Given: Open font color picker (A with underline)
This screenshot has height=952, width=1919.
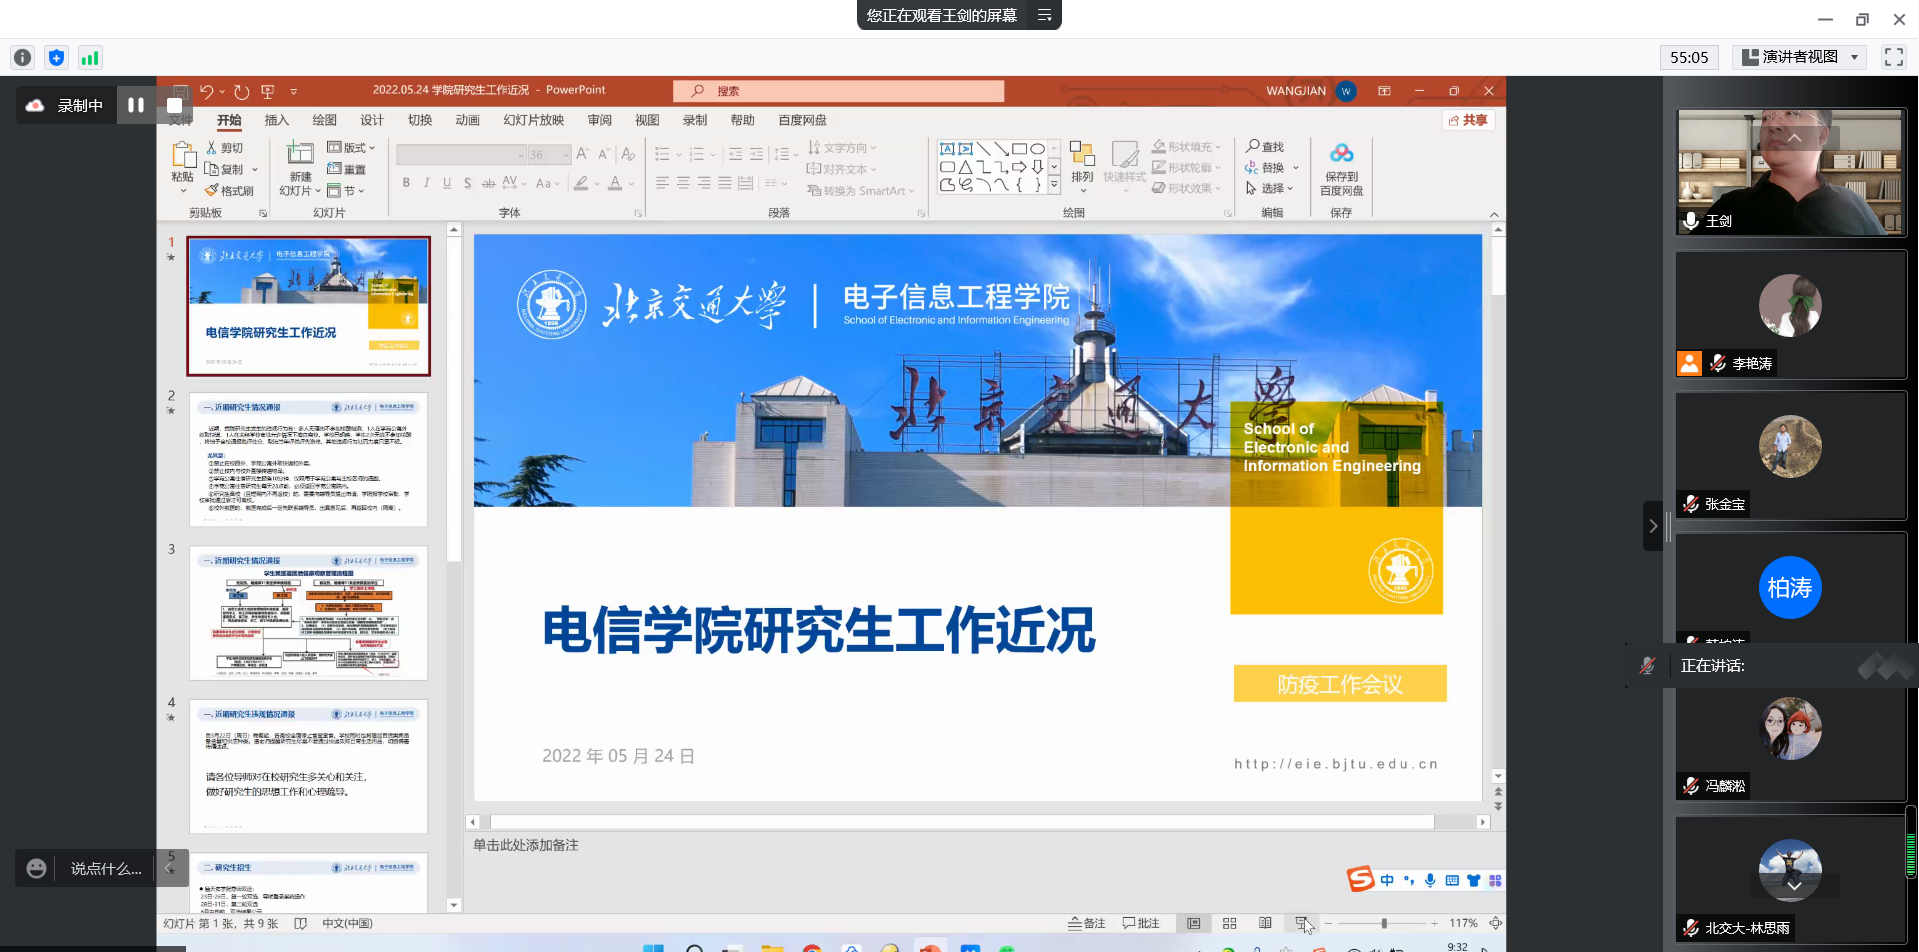Looking at the screenshot, I should [x=615, y=183].
